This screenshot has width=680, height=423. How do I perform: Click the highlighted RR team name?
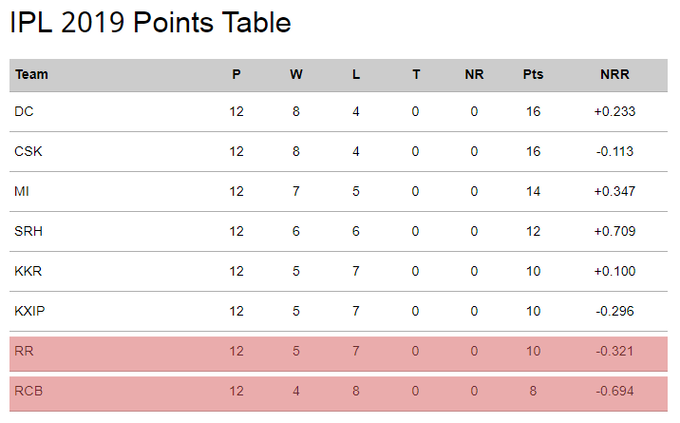coord(24,351)
